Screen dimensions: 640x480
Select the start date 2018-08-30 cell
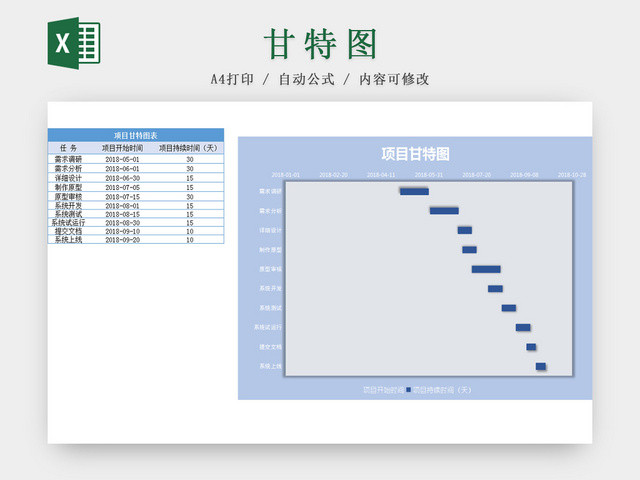tap(122, 223)
